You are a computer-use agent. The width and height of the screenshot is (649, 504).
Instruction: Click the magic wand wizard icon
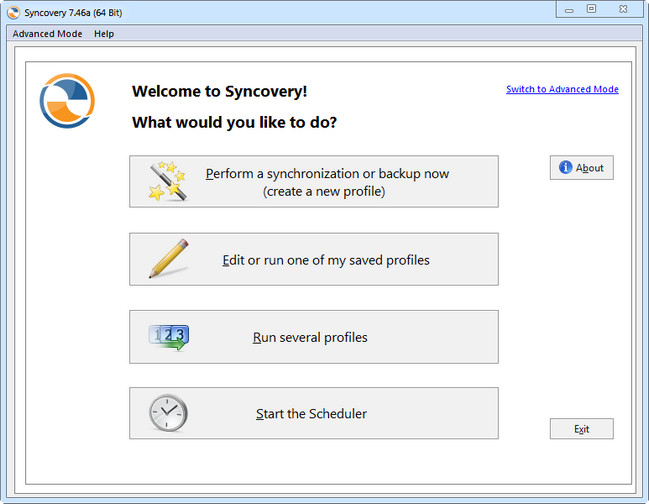(x=168, y=181)
